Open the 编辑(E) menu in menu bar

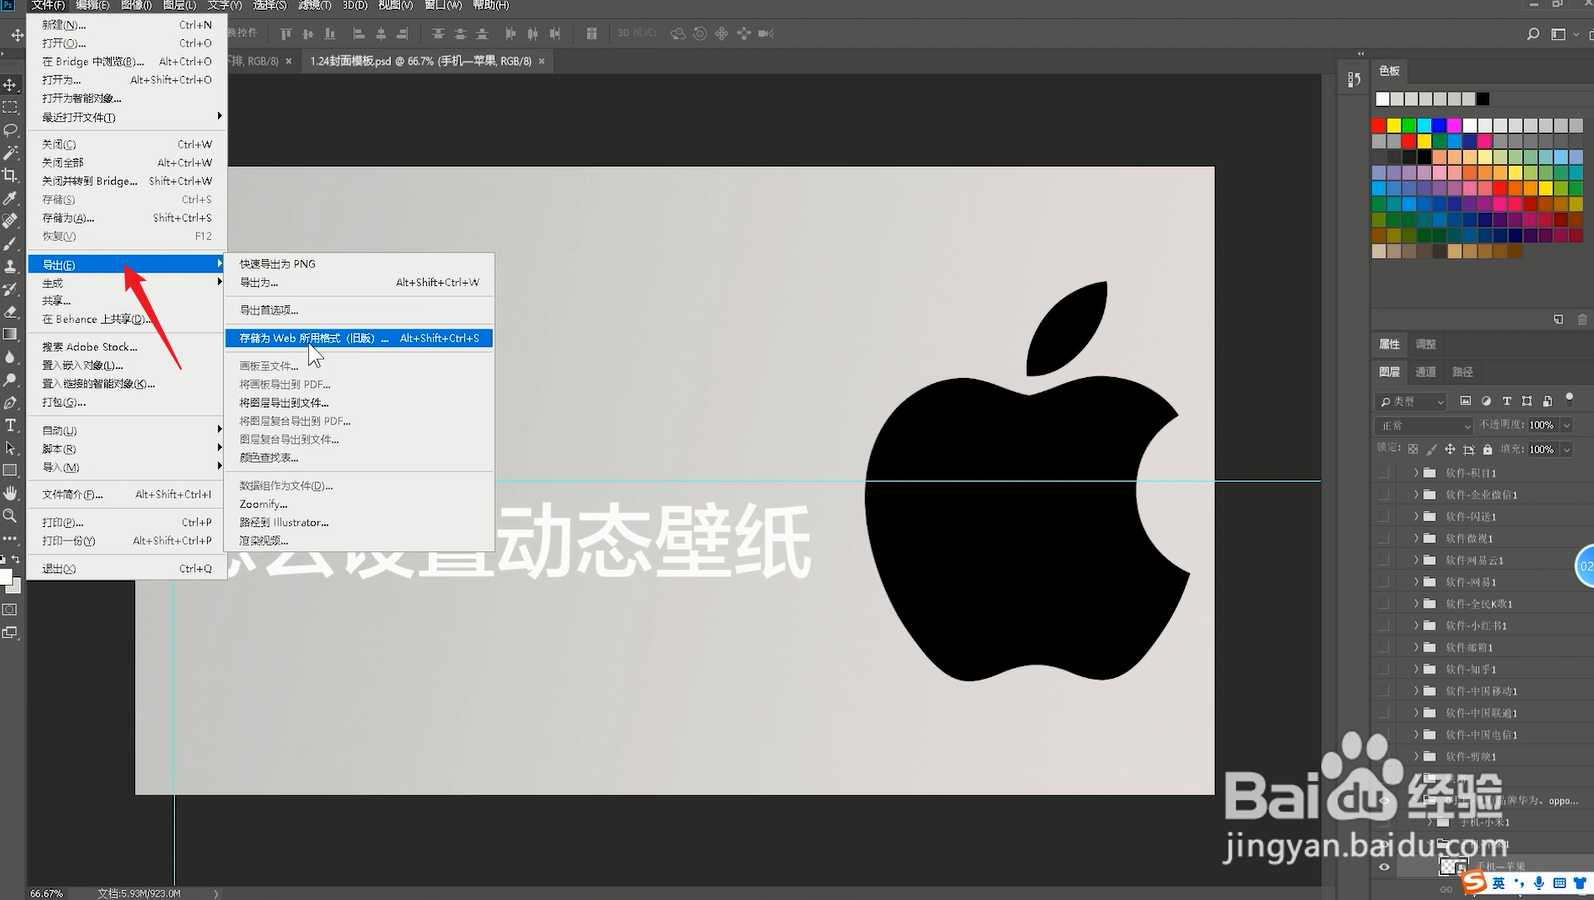coord(93,5)
